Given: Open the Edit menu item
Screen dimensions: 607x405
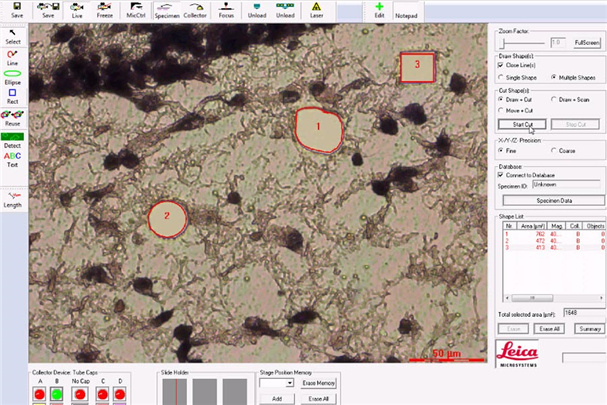Looking at the screenshot, I should tap(378, 11).
